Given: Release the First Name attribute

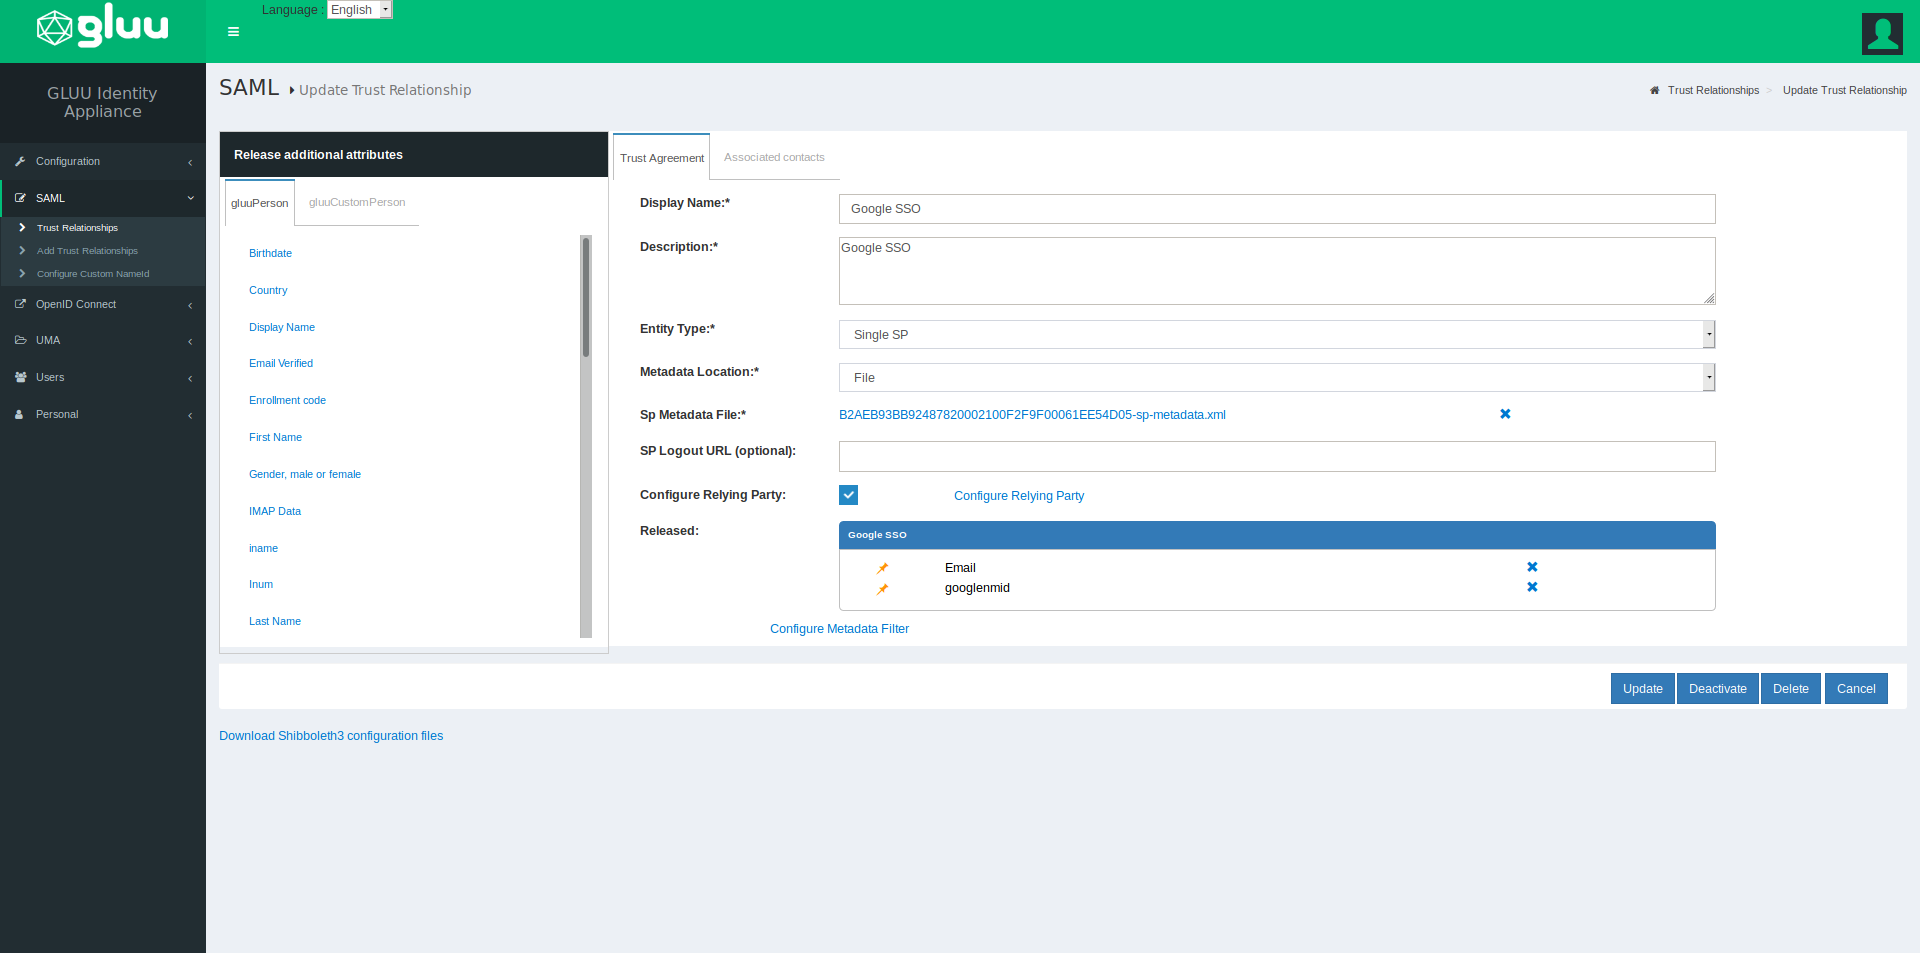Looking at the screenshot, I should [x=275, y=437].
